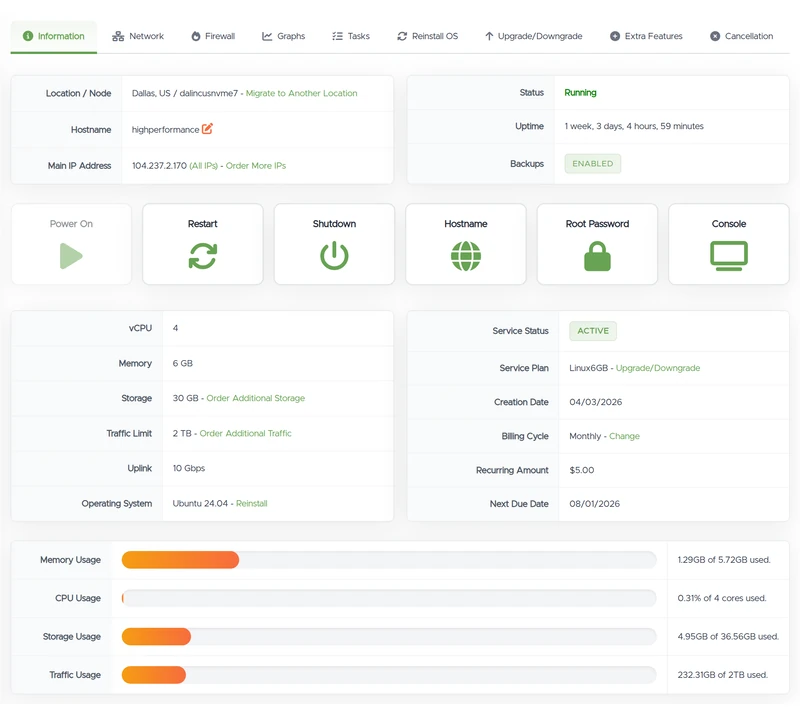Click 232.31GB of 2TB used text
This screenshot has width=800, height=717.
coord(722,675)
